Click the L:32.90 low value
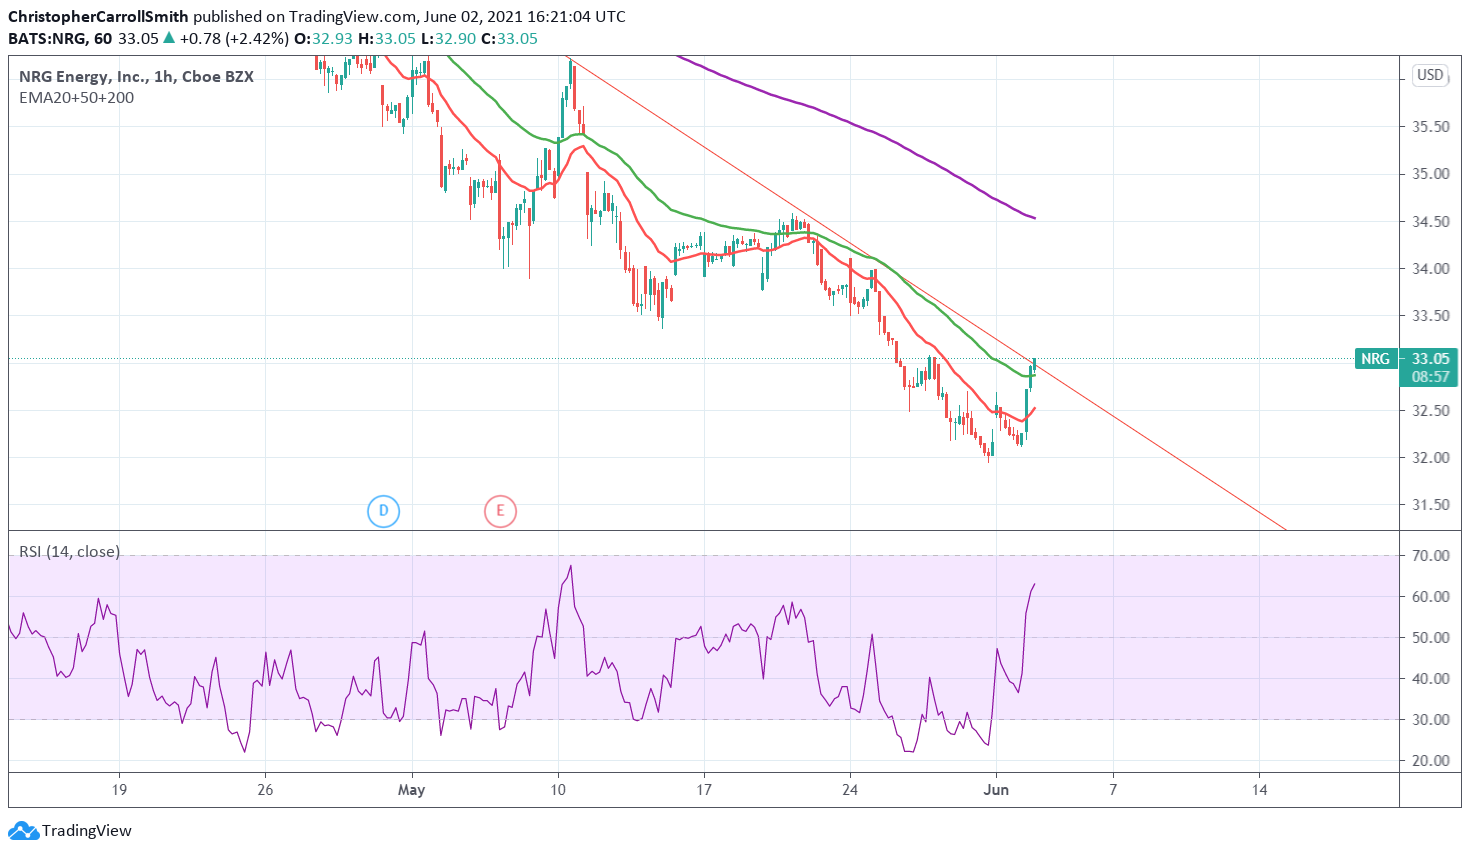 (448, 39)
